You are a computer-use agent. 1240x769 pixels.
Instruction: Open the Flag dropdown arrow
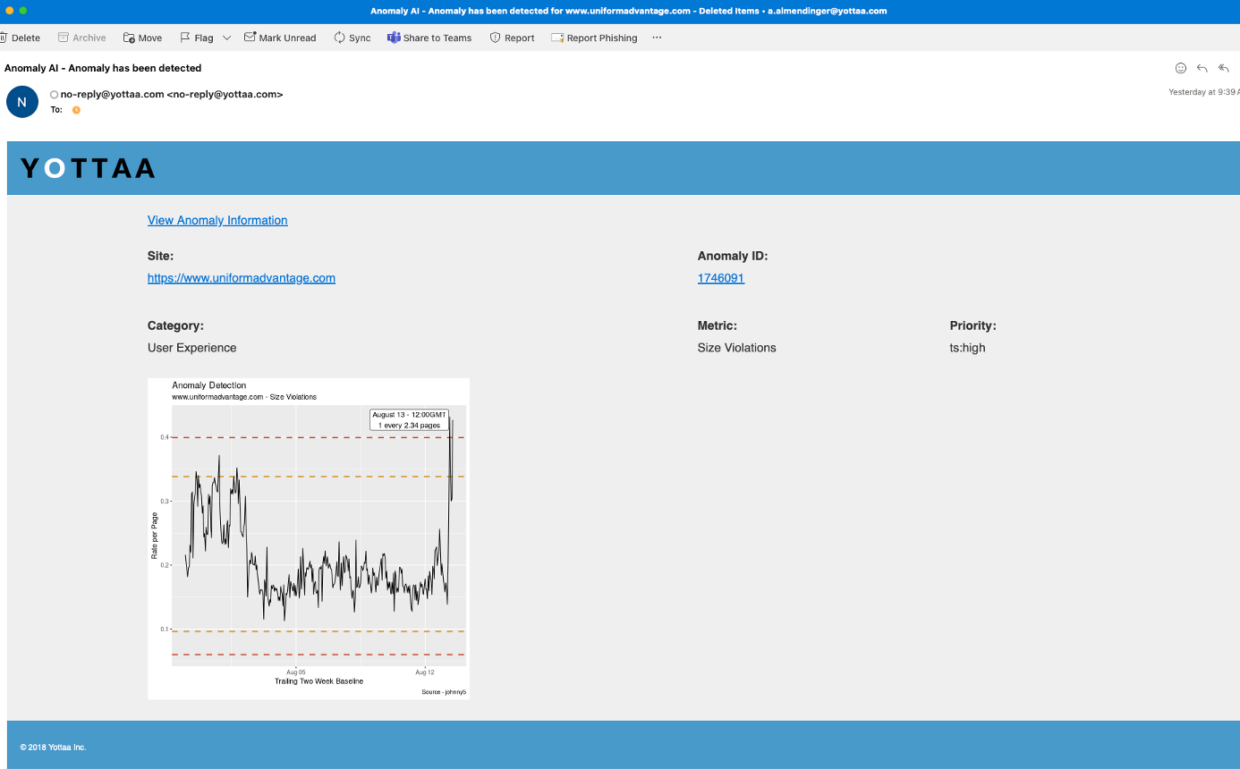point(227,38)
